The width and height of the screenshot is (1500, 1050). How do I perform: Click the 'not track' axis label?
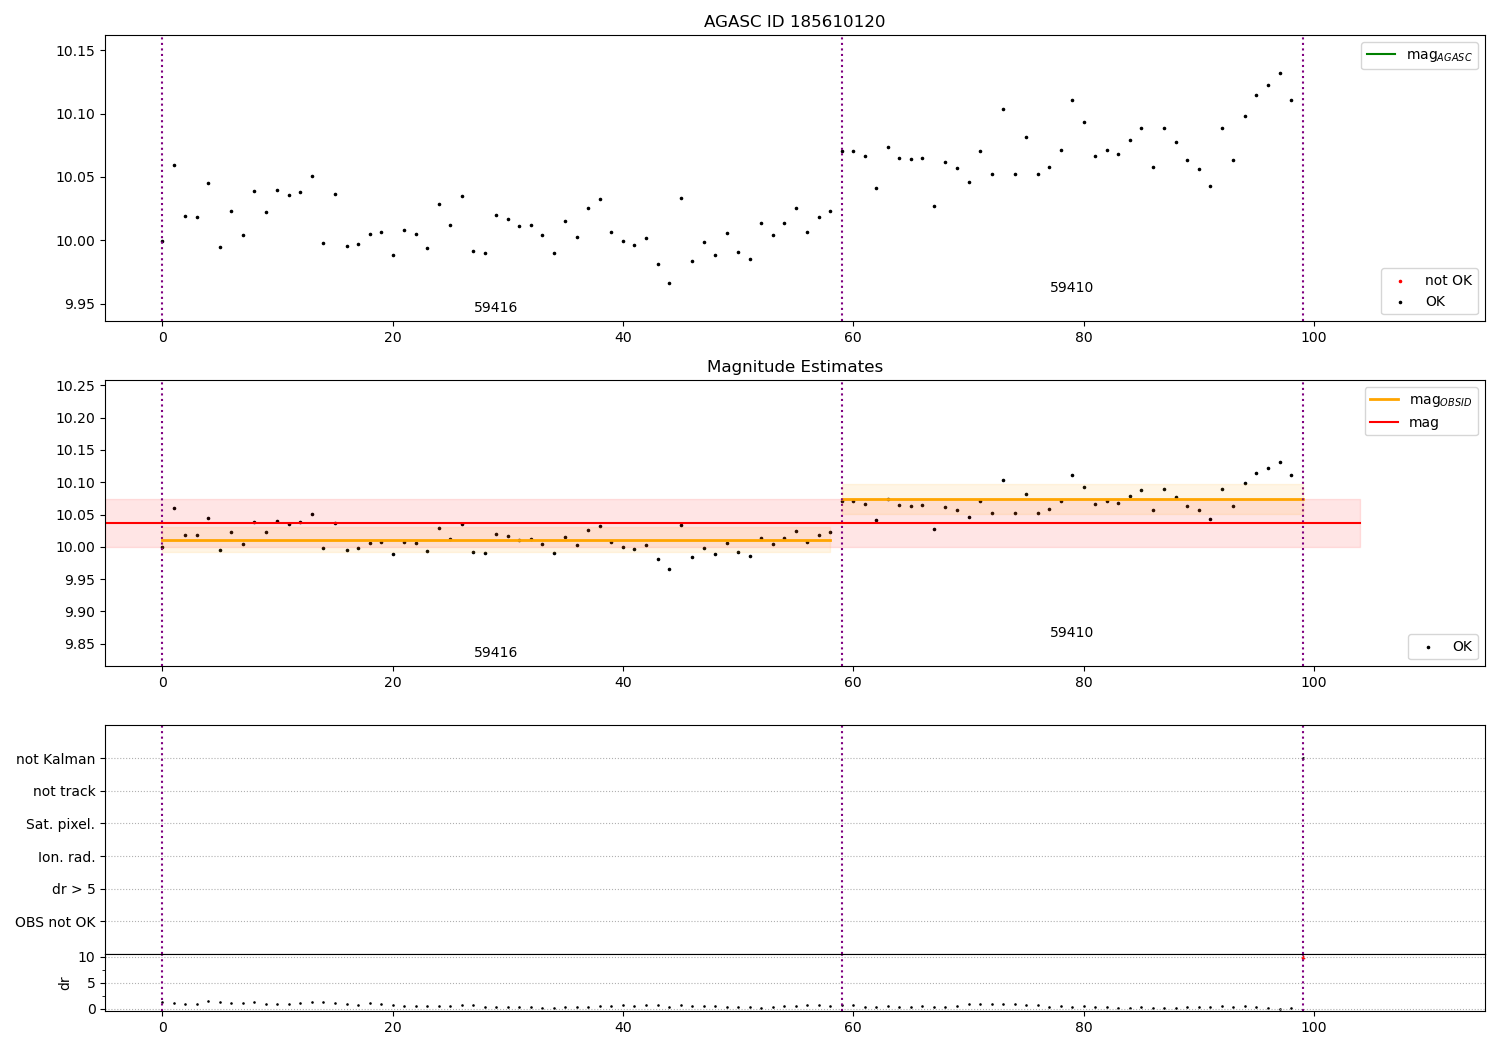(64, 791)
